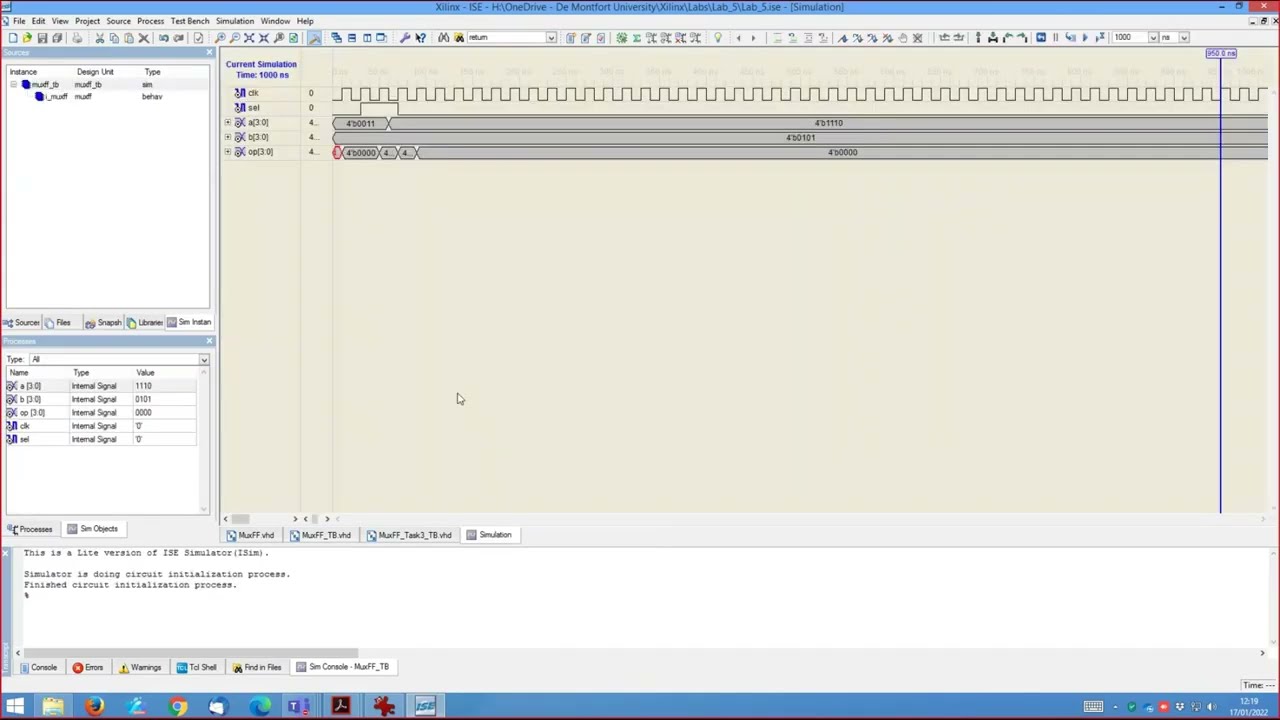Open the find text combo box dropdown
This screenshot has height=720, width=1280.
550,38
